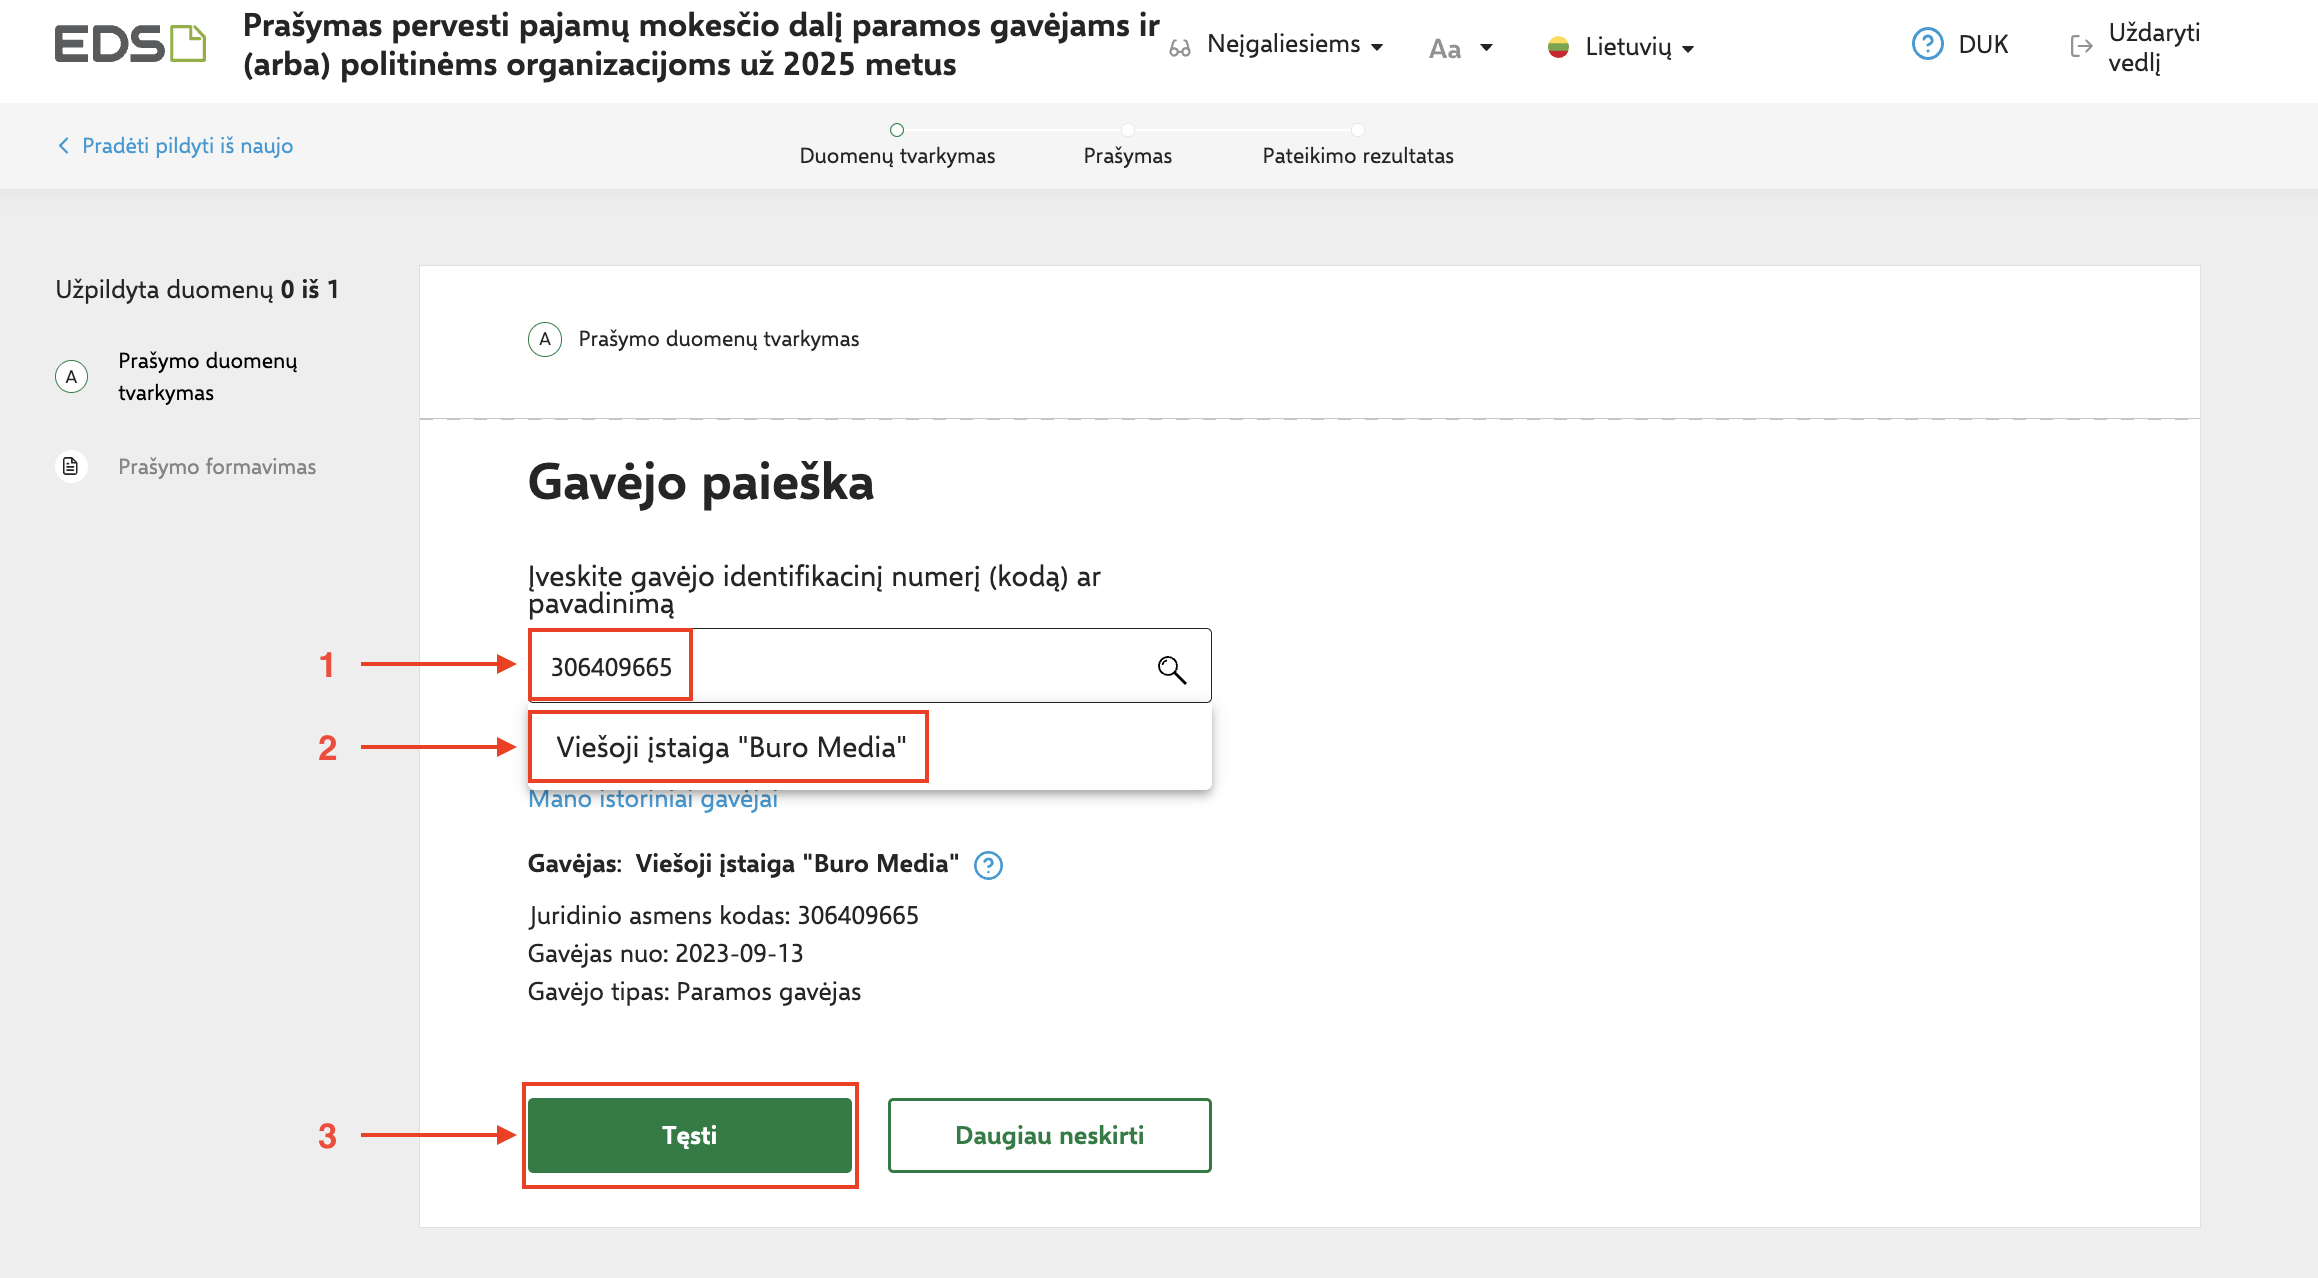Image resolution: width=2318 pixels, height=1278 pixels.
Task: Click the Juridinio asmens kodas: 306409665 line
Action: click(723, 915)
